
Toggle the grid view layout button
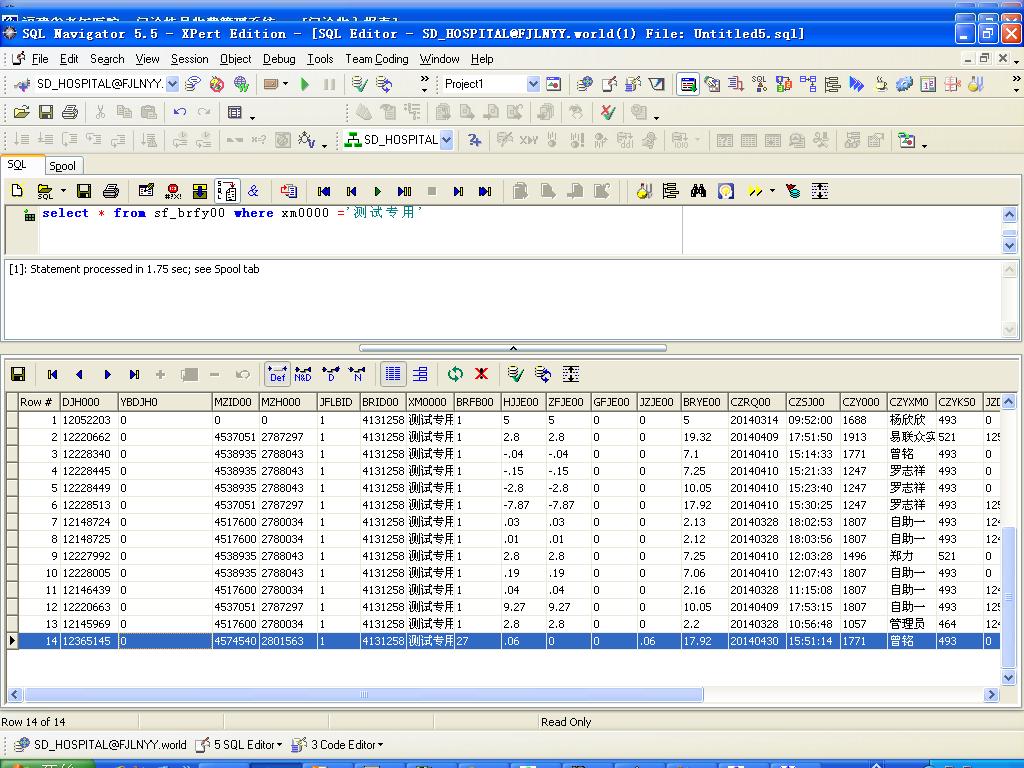[393, 374]
